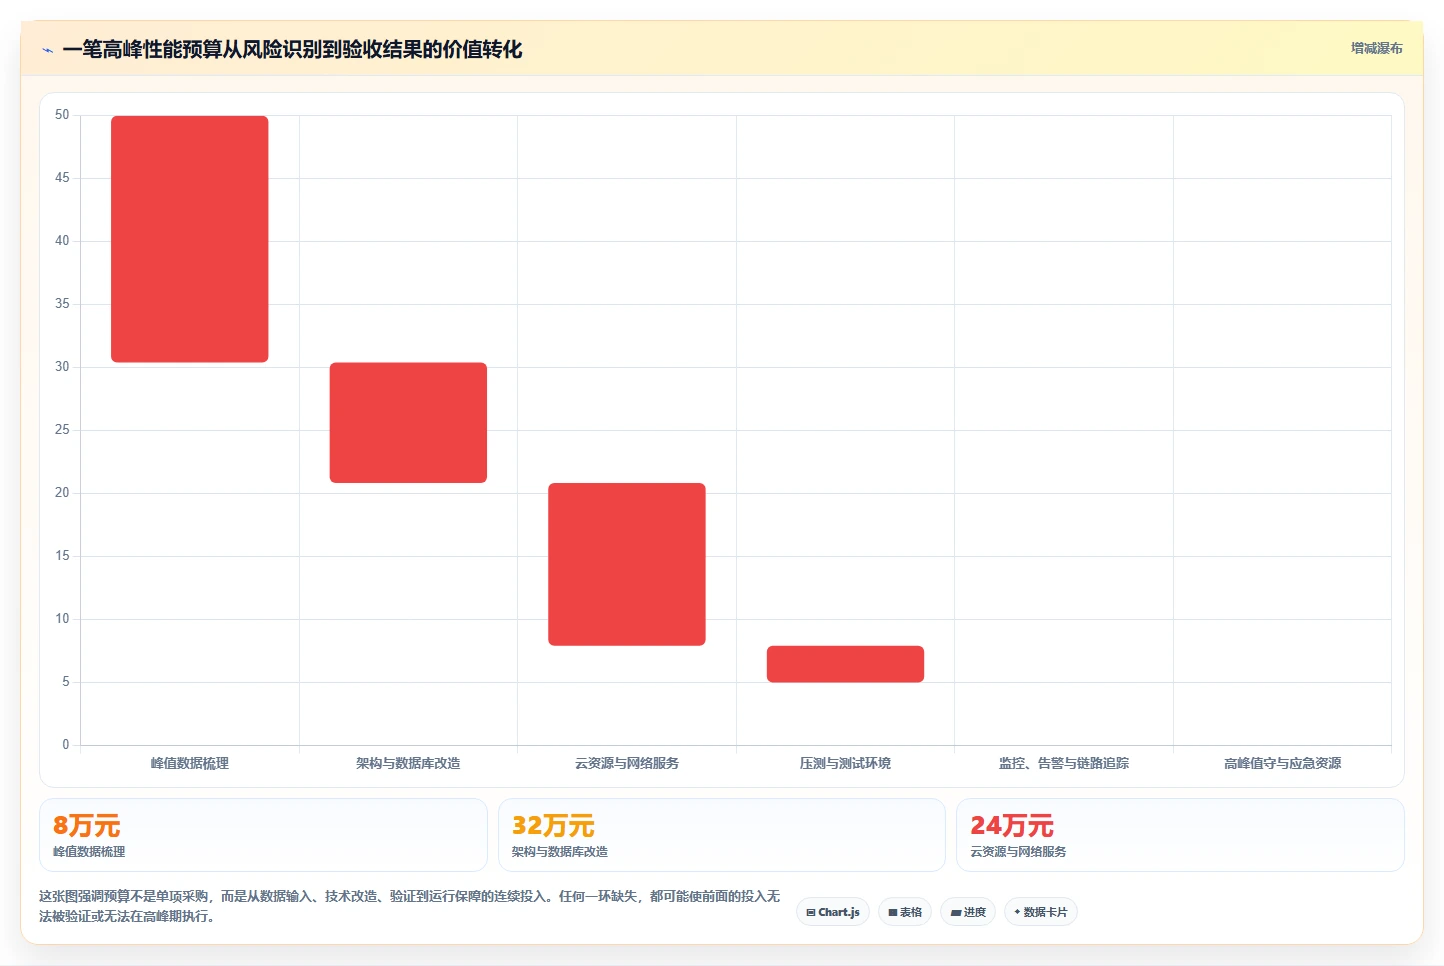Click the 高峰值守与应急资源 axis label
Screen dimensions: 1444x966
tap(1282, 763)
